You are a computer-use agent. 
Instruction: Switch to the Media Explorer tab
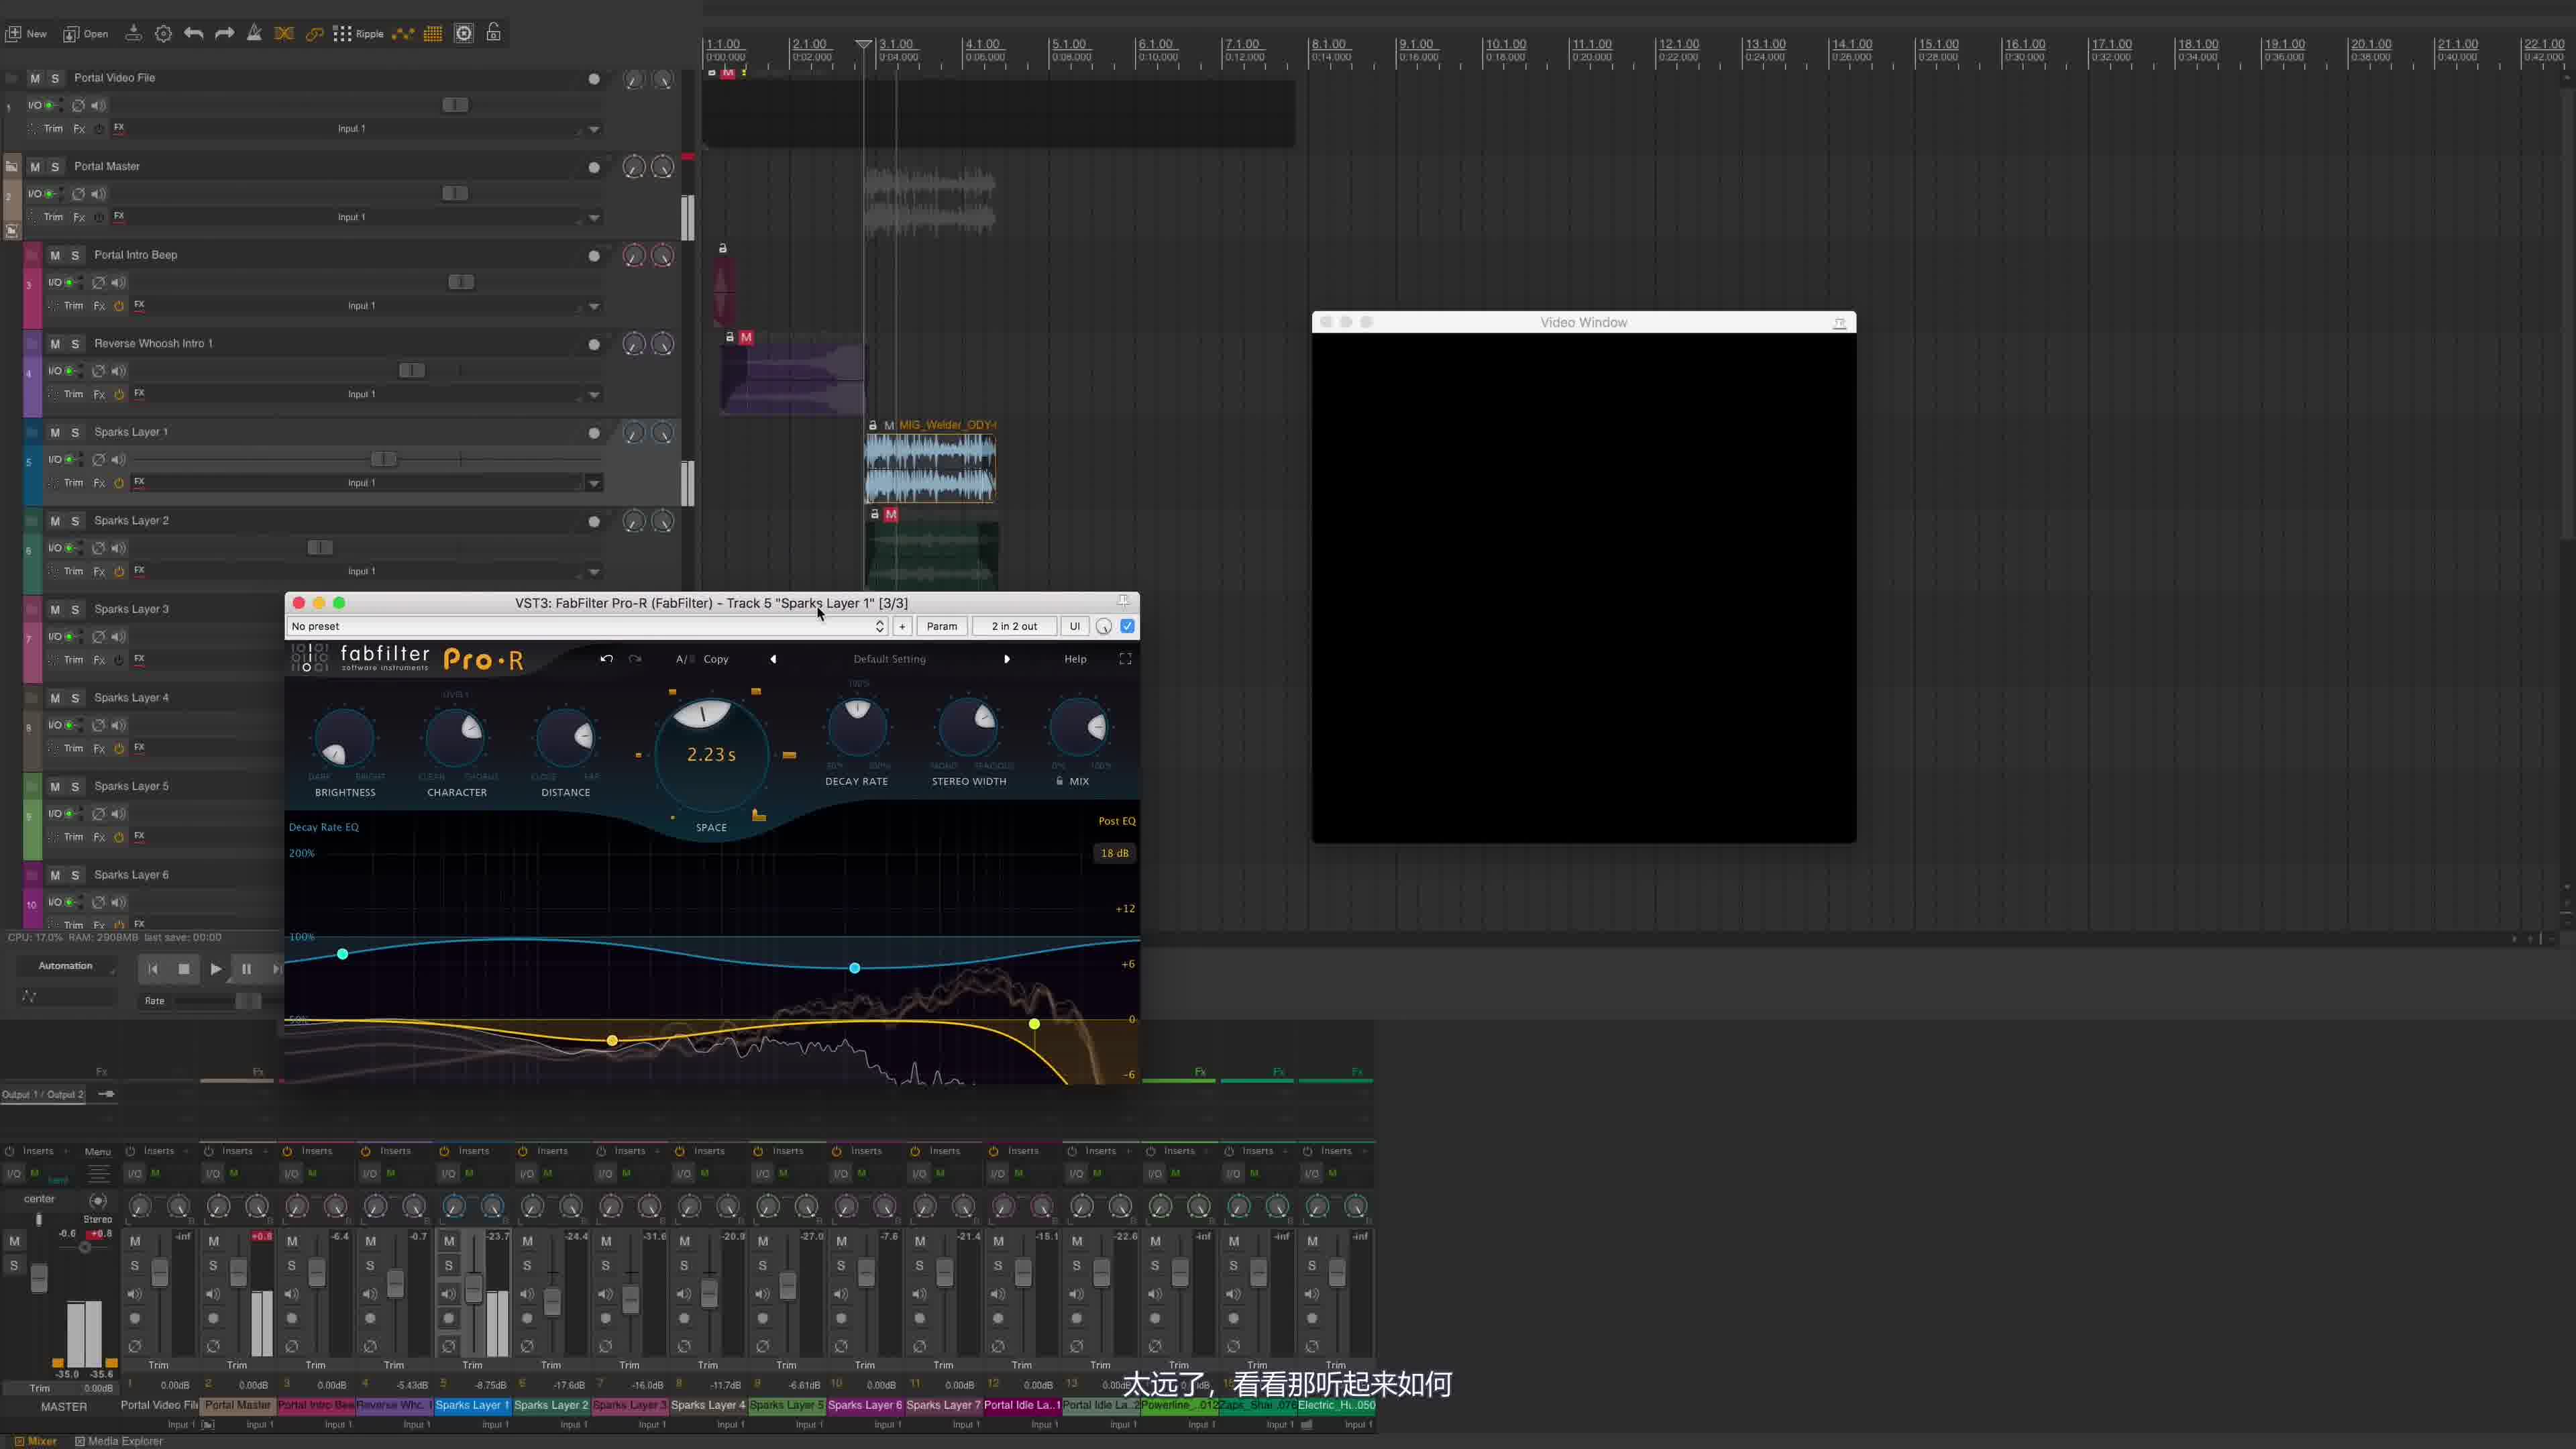tap(119, 1441)
